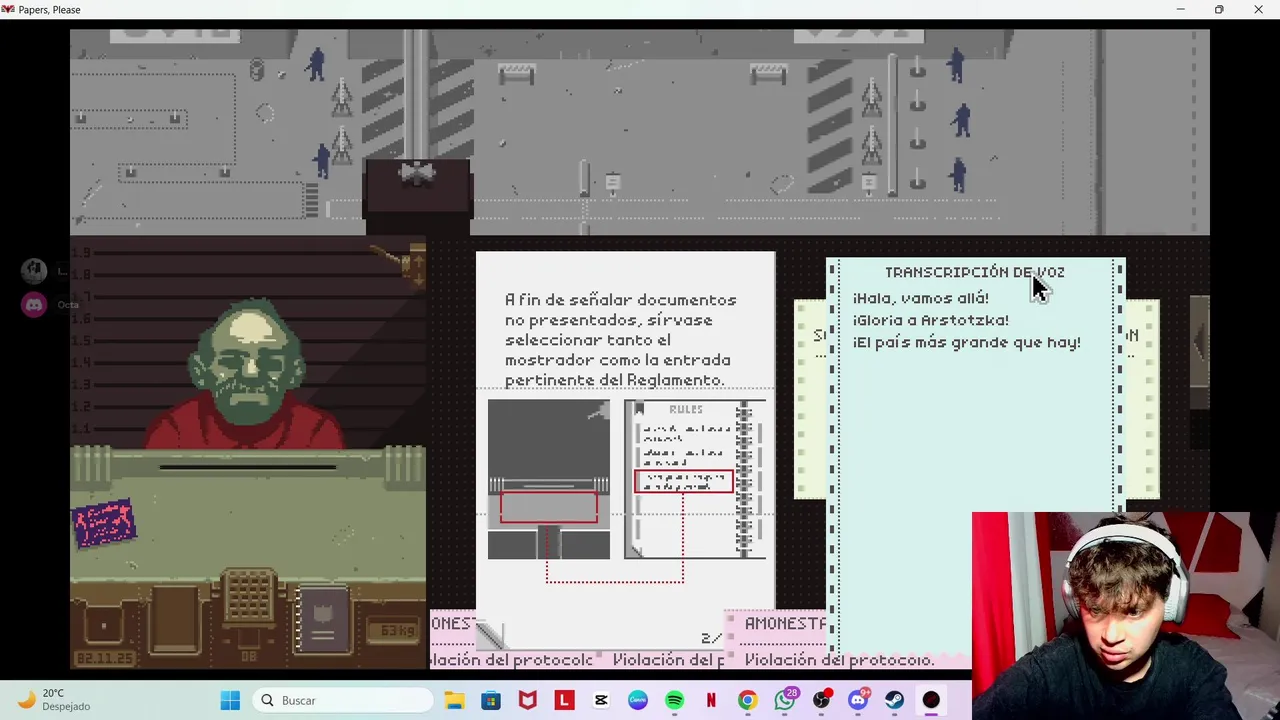Viewport: 1280px width, 720px height.
Task: Select the line ¡Hala, vamos allá!
Action: pos(920,298)
